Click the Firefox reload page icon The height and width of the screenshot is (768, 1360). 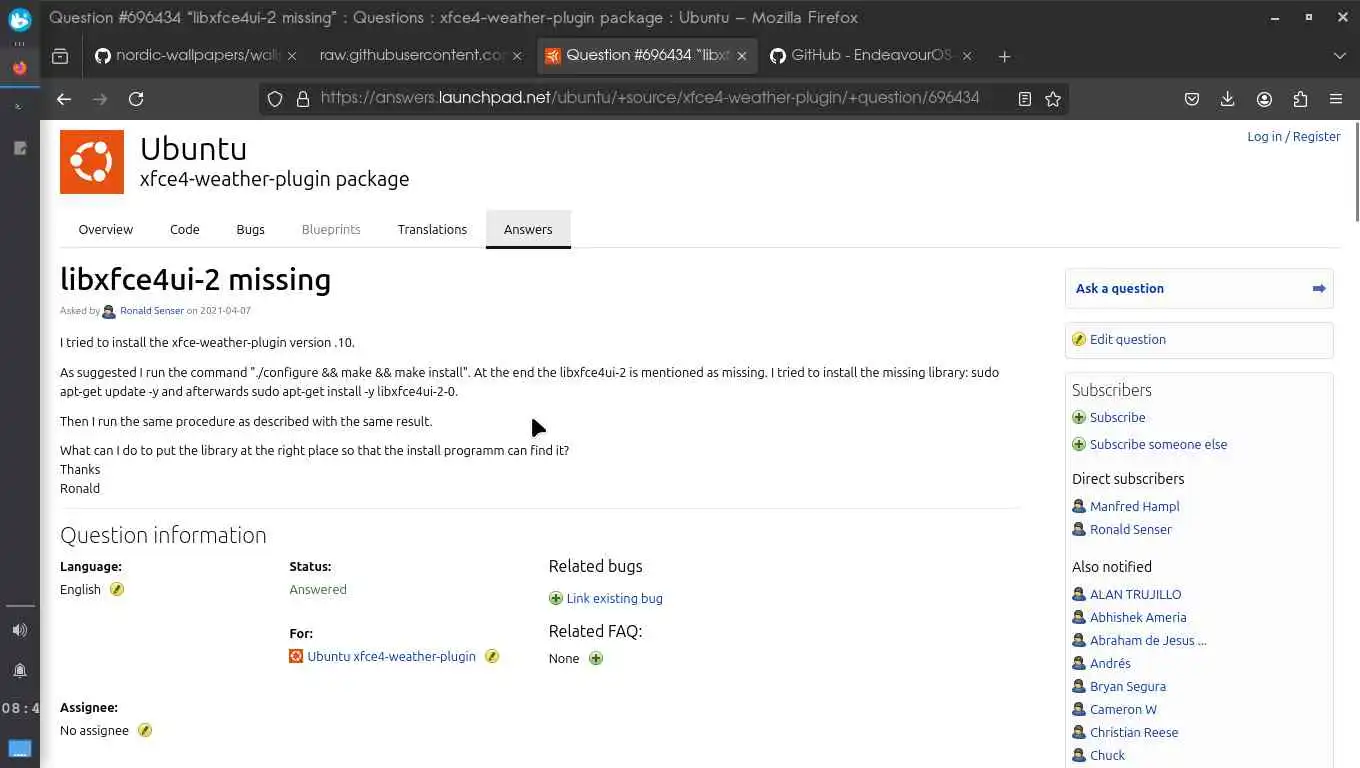tap(136, 99)
